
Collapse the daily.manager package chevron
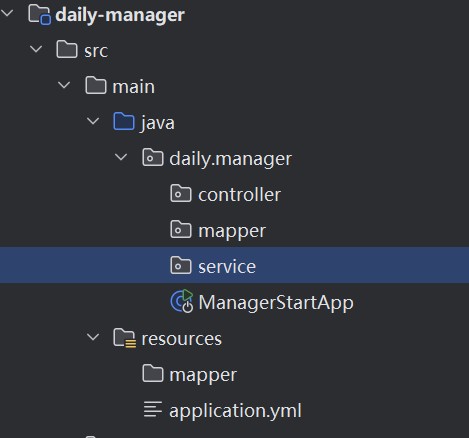[x=121, y=157]
